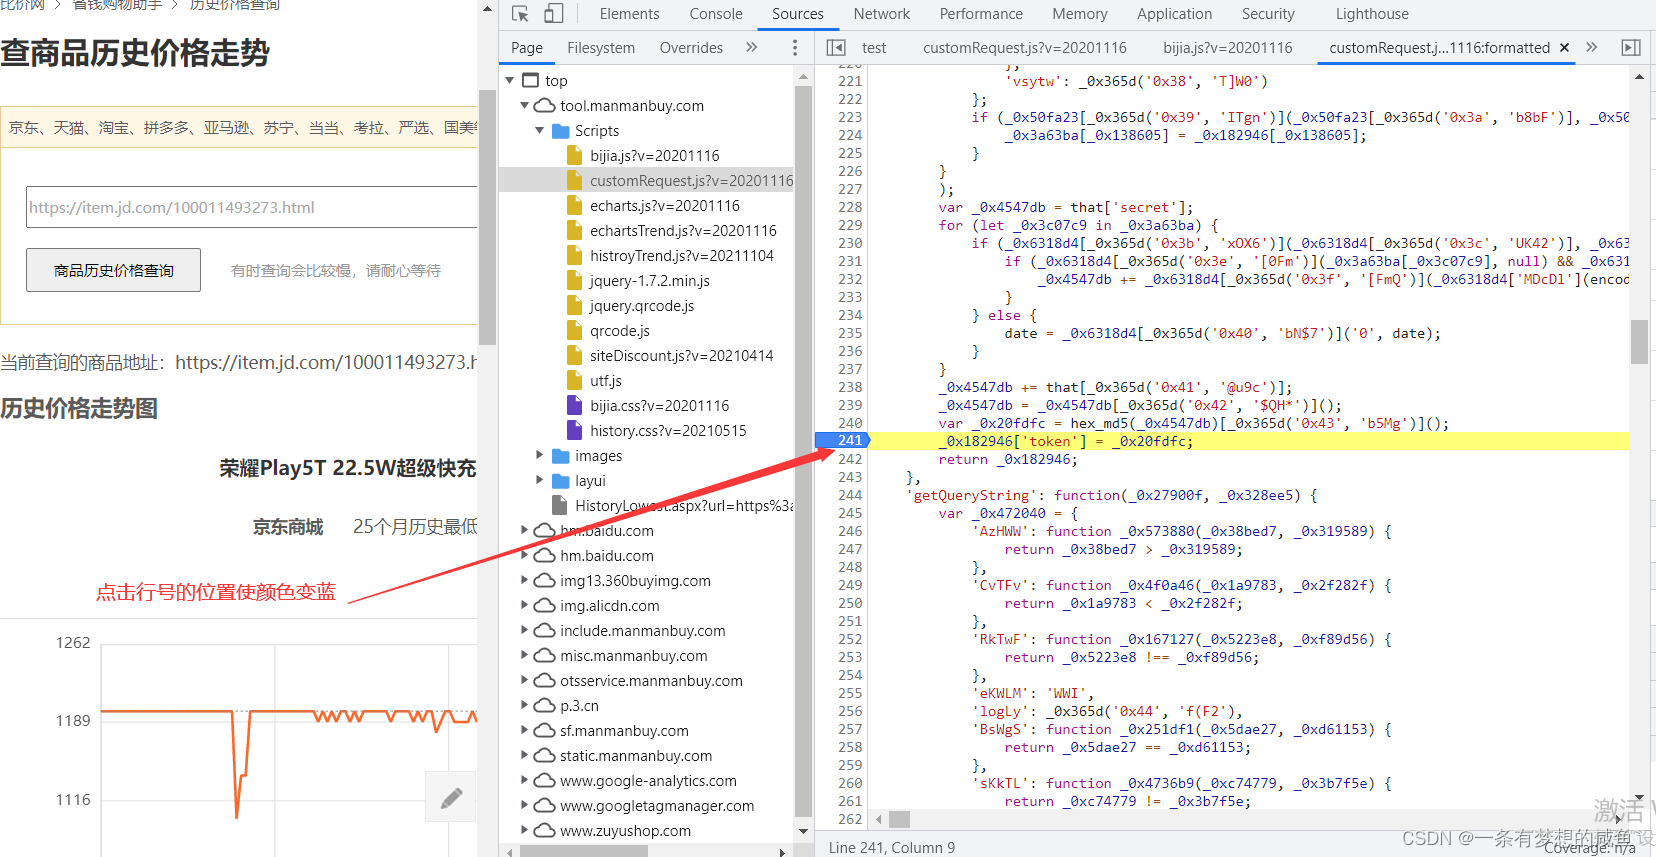
Task: Open the history.css?v=20210515 stylesheet
Action: [x=668, y=430]
